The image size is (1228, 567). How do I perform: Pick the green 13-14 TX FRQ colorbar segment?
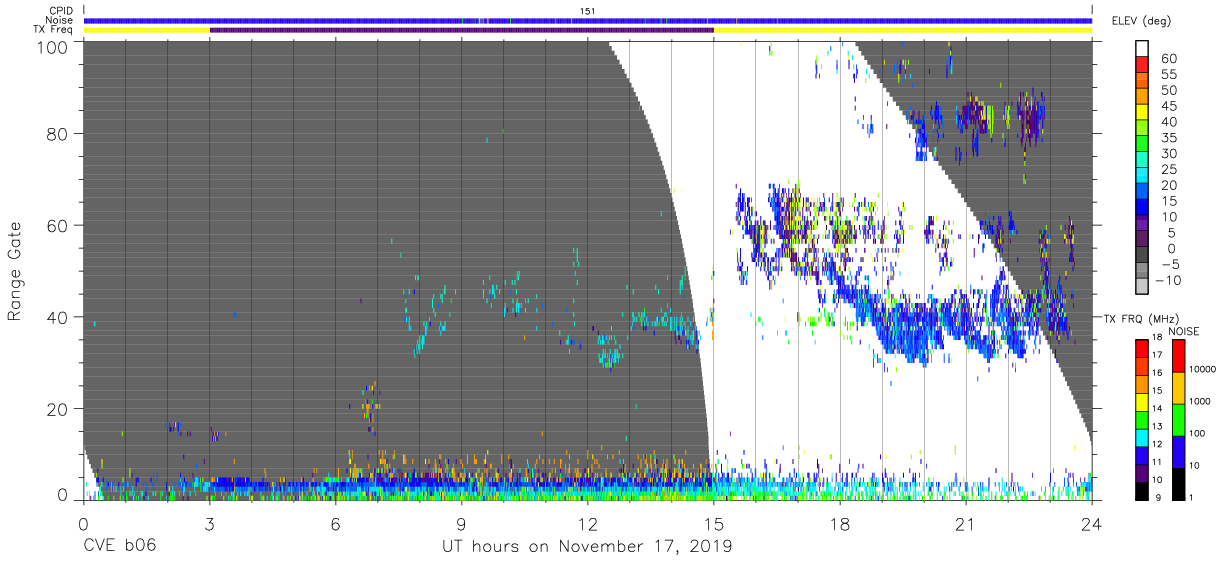click(x=1143, y=420)
